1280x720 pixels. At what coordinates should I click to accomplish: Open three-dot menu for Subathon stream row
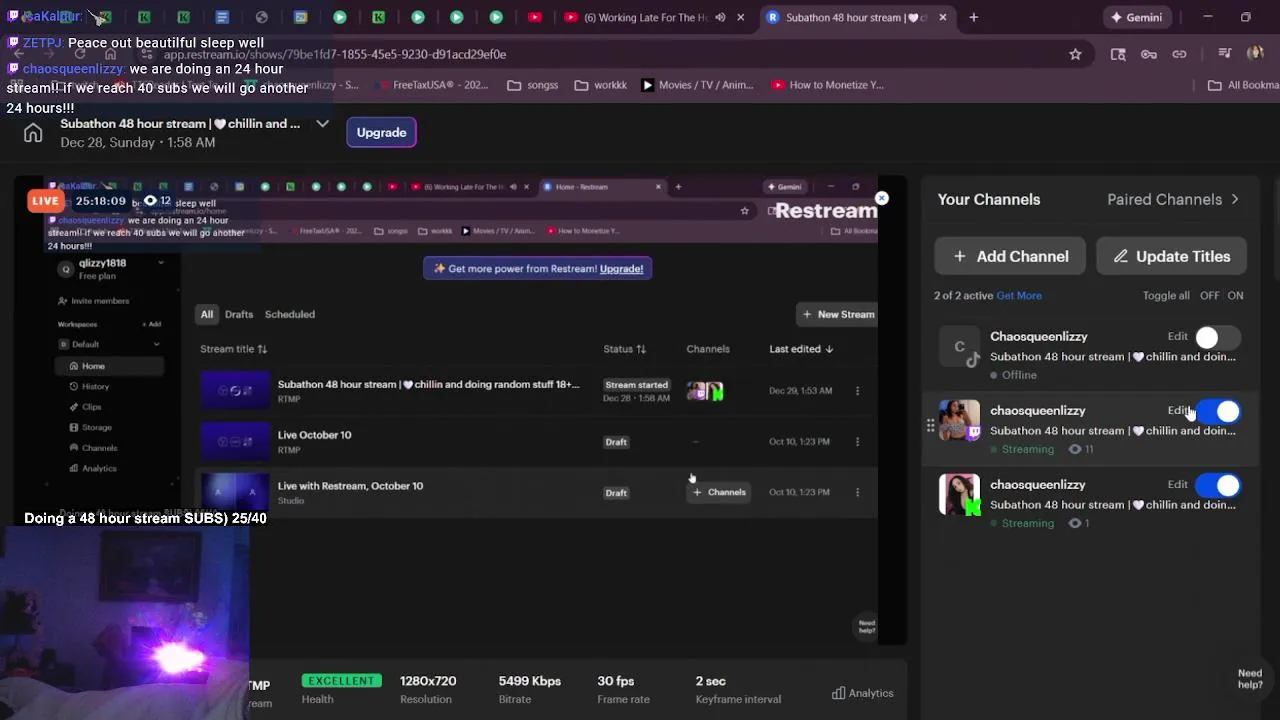[857, 391]
